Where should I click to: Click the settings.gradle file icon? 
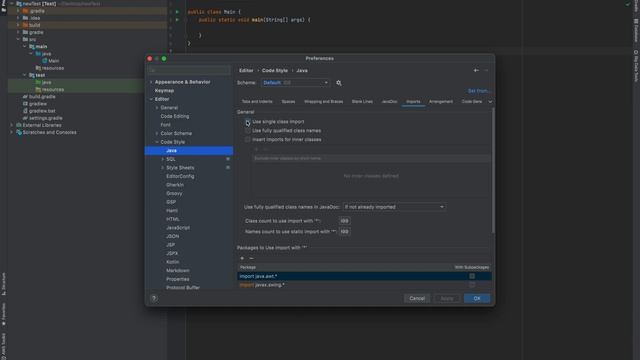(x=25, y=118)
